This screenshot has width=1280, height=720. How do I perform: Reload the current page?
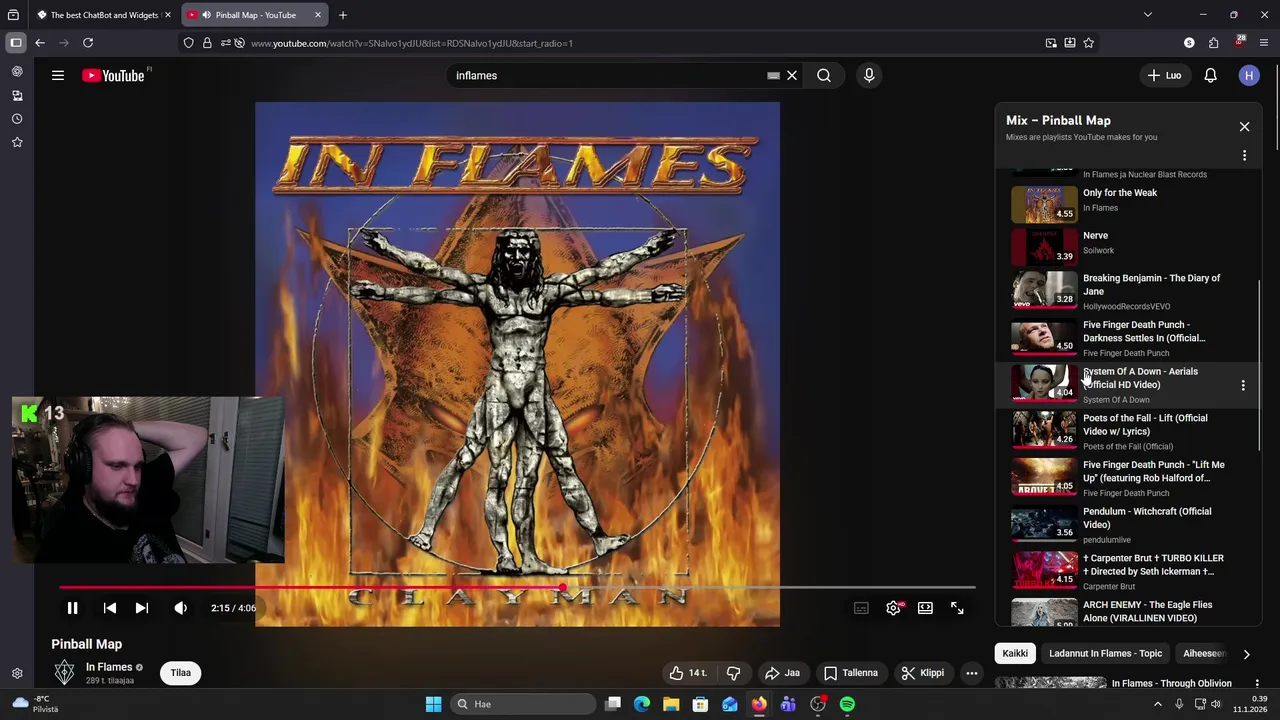coord(88,43)
